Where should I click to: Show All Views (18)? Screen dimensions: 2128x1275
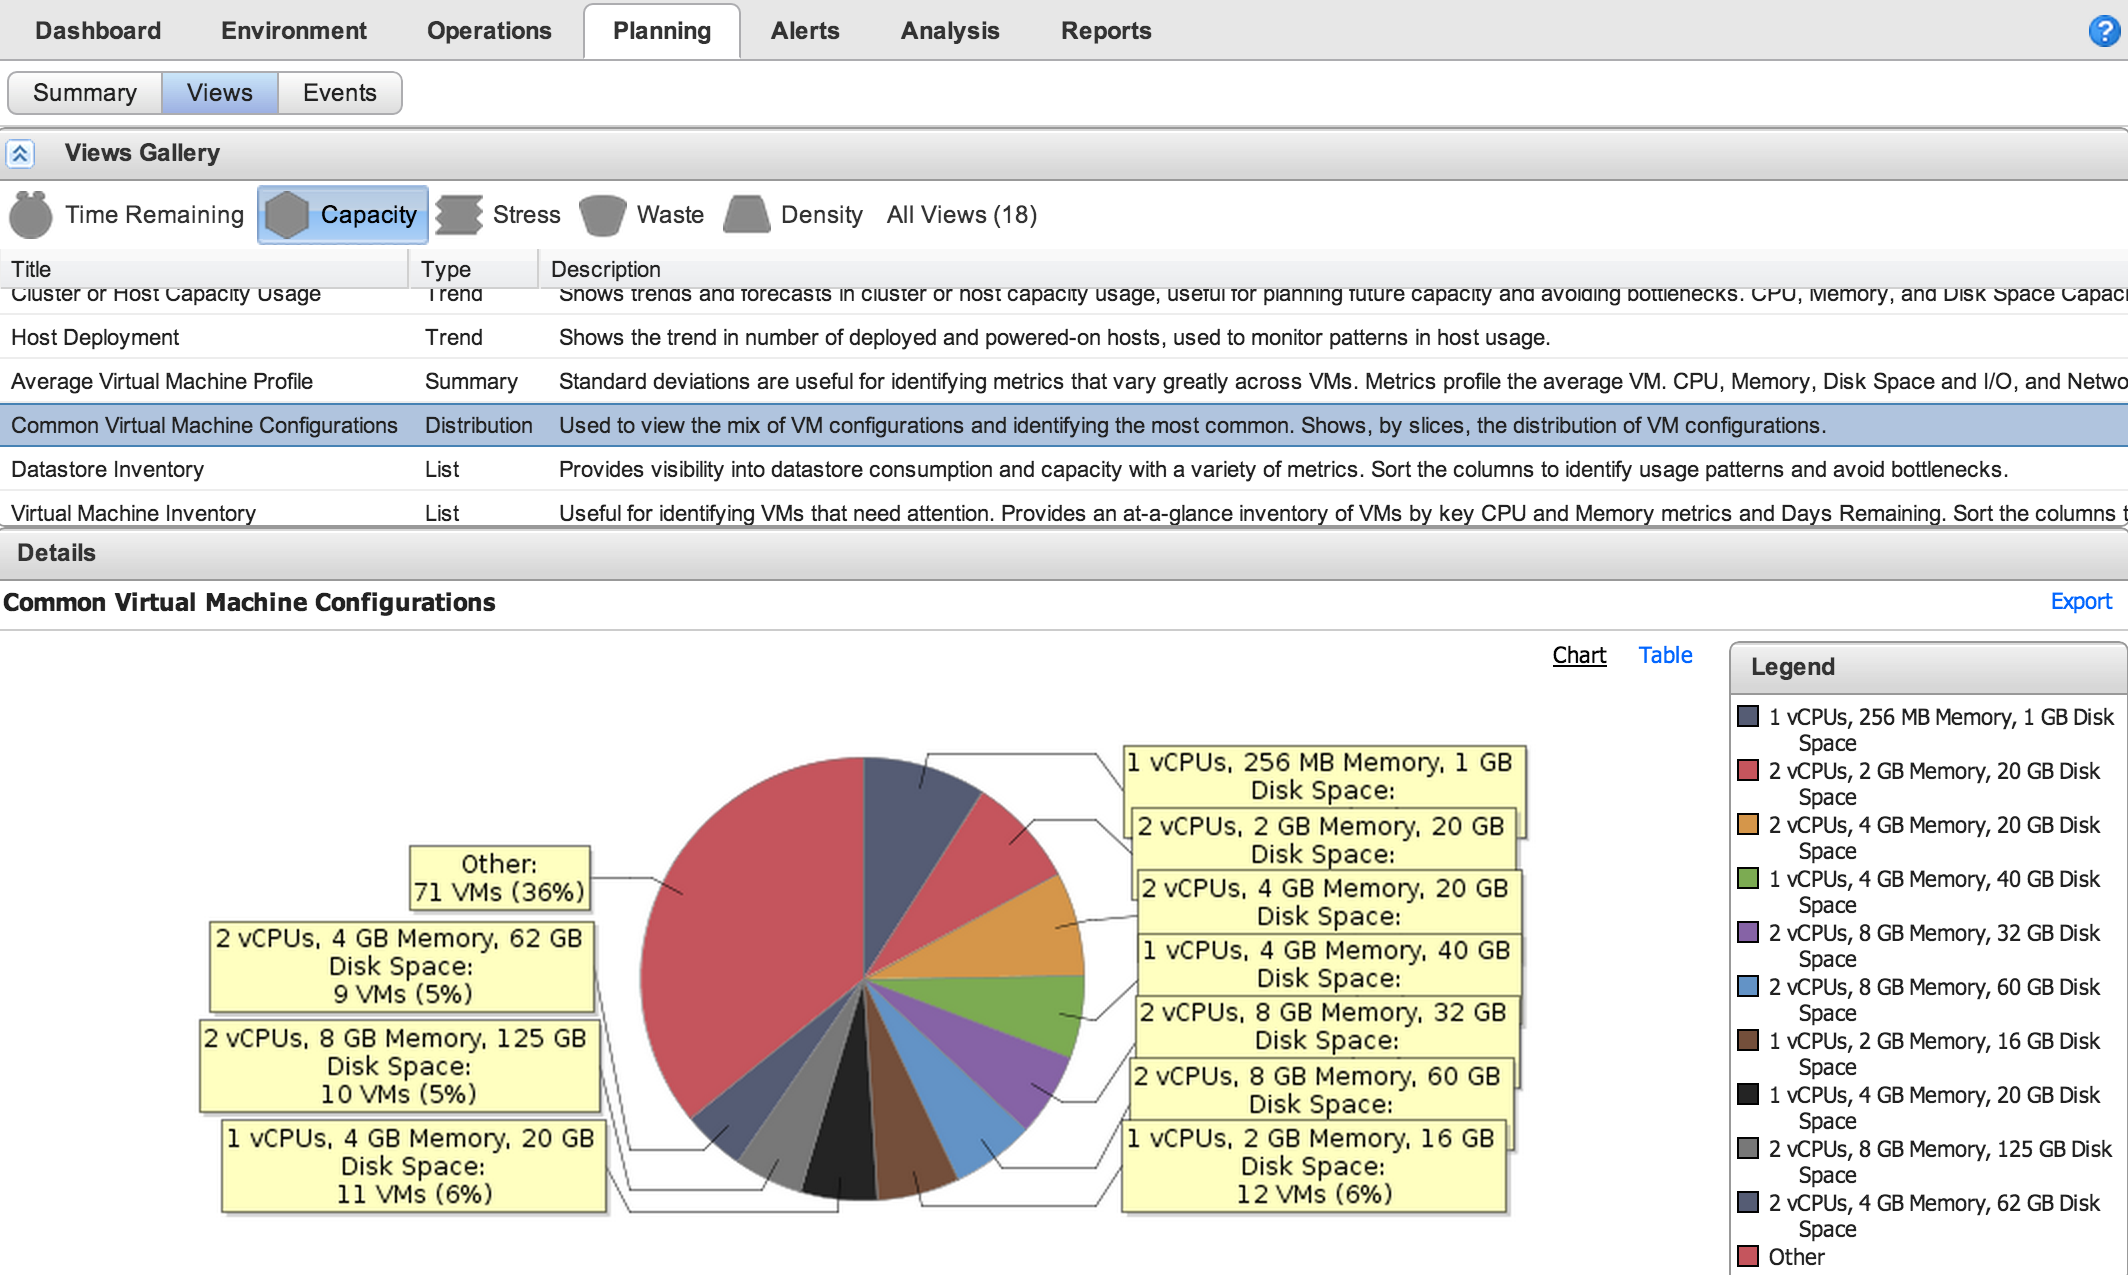tap(961, 215)
